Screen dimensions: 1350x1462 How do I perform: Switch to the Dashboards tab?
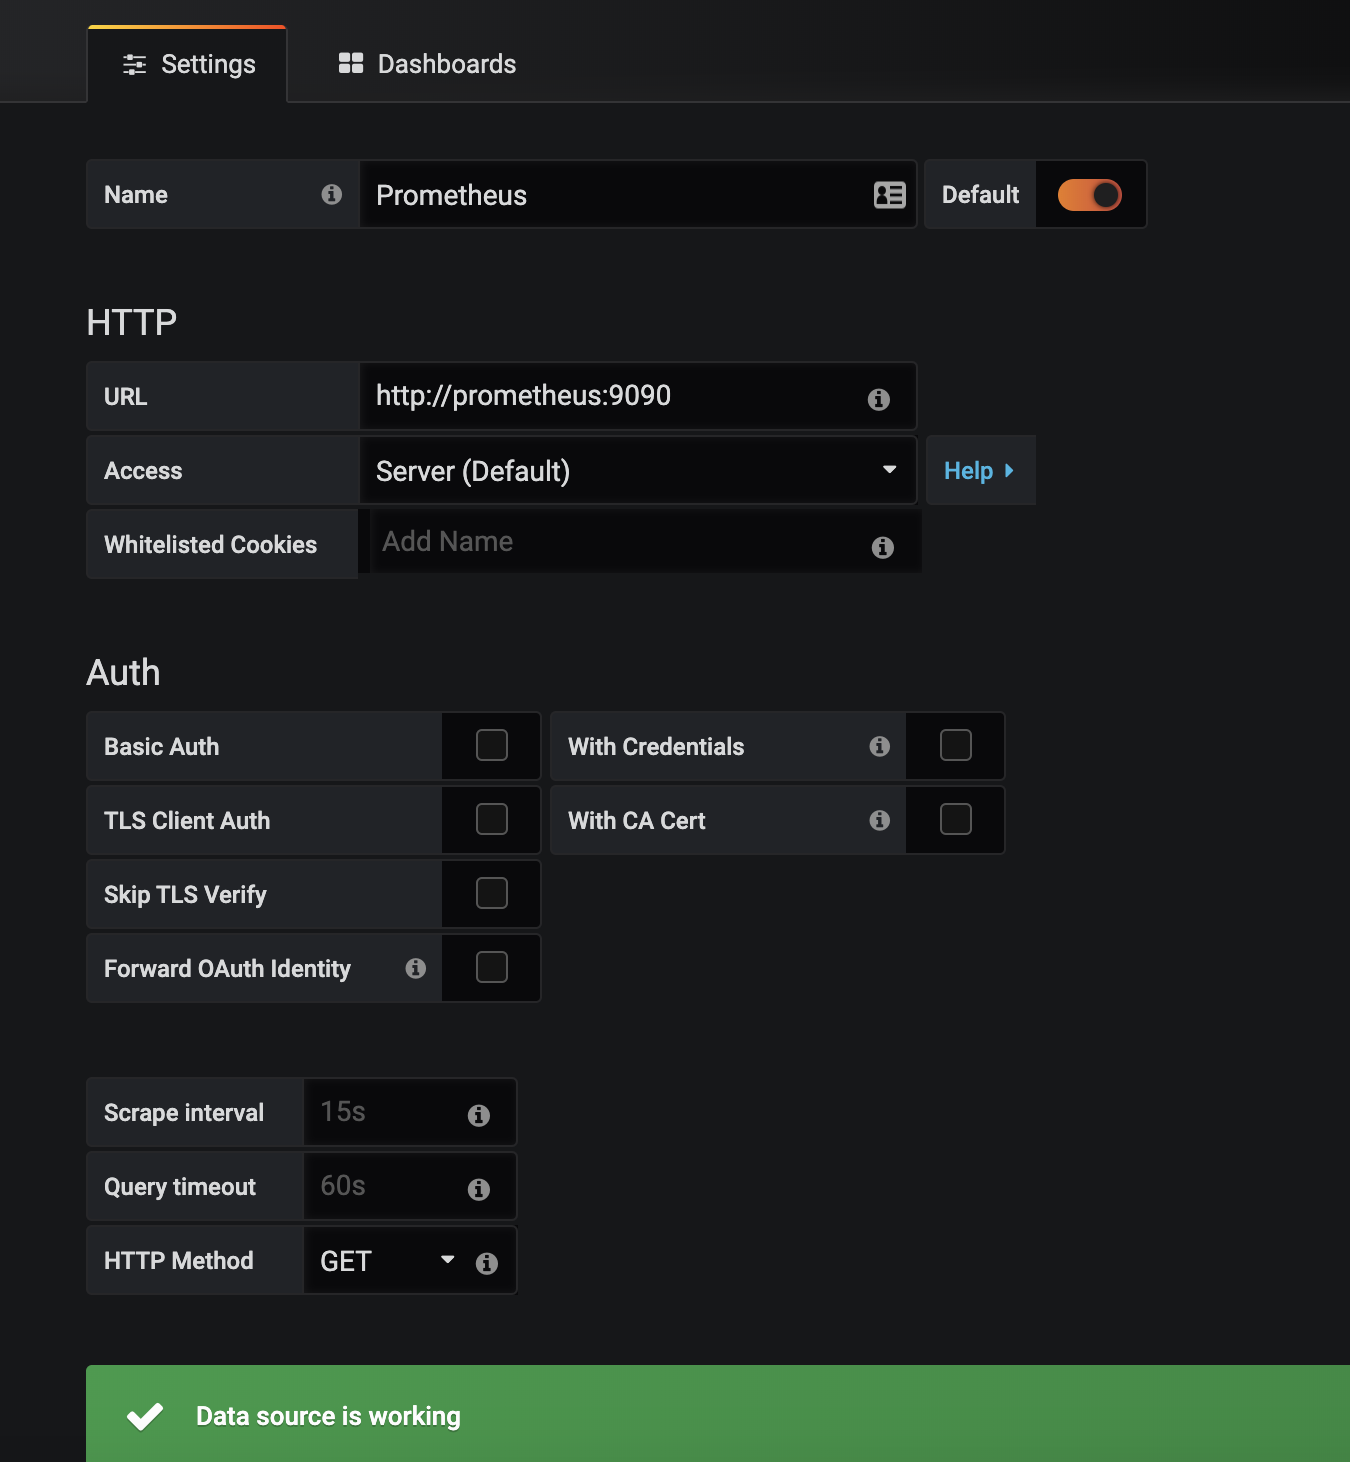[427, 64]
